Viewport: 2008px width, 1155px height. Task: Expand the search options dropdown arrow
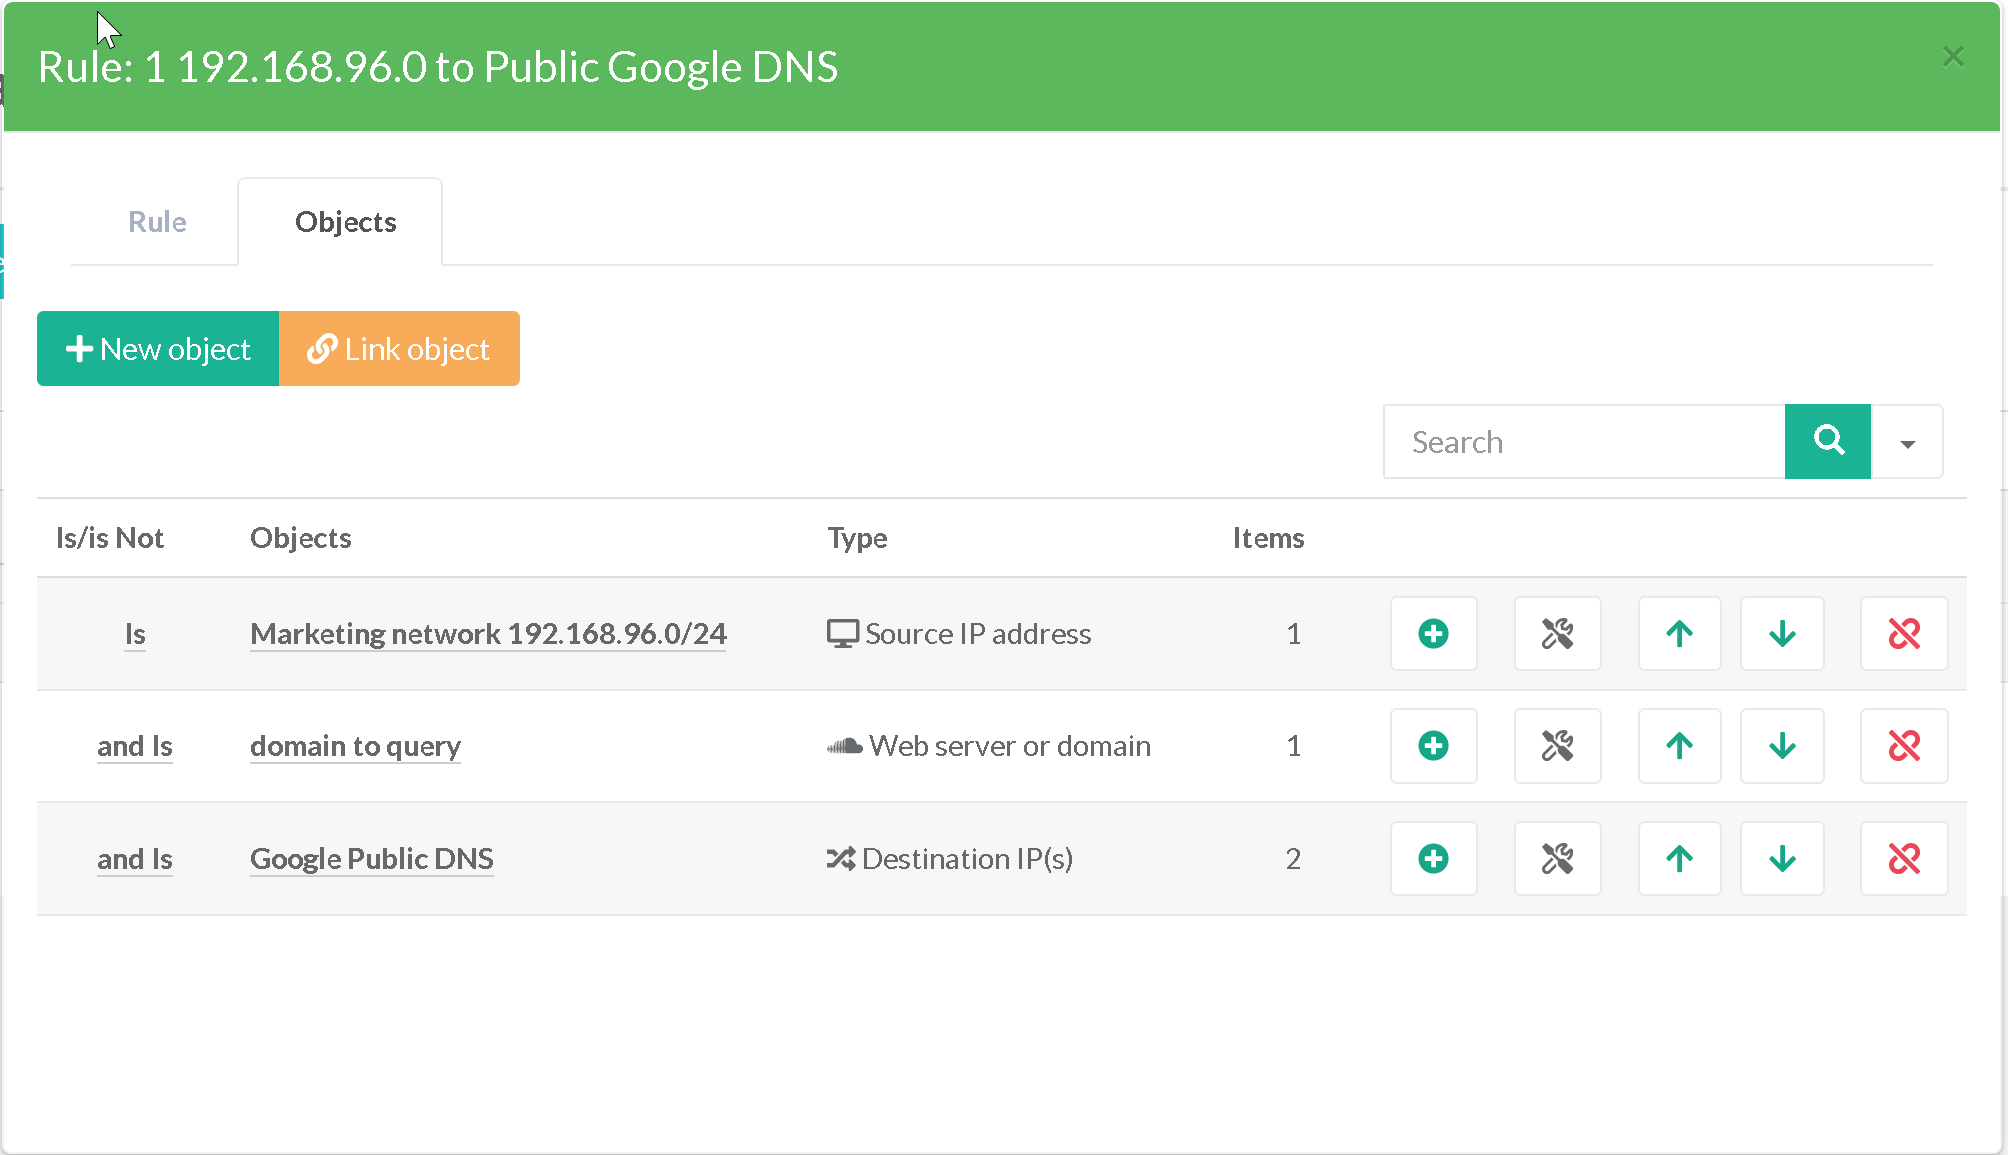1907,442
